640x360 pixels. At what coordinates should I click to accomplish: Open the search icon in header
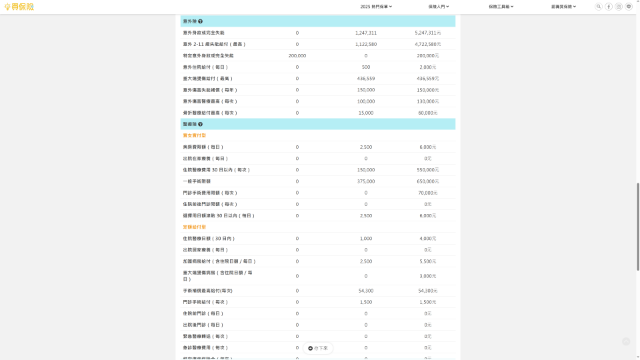[598, 7]
